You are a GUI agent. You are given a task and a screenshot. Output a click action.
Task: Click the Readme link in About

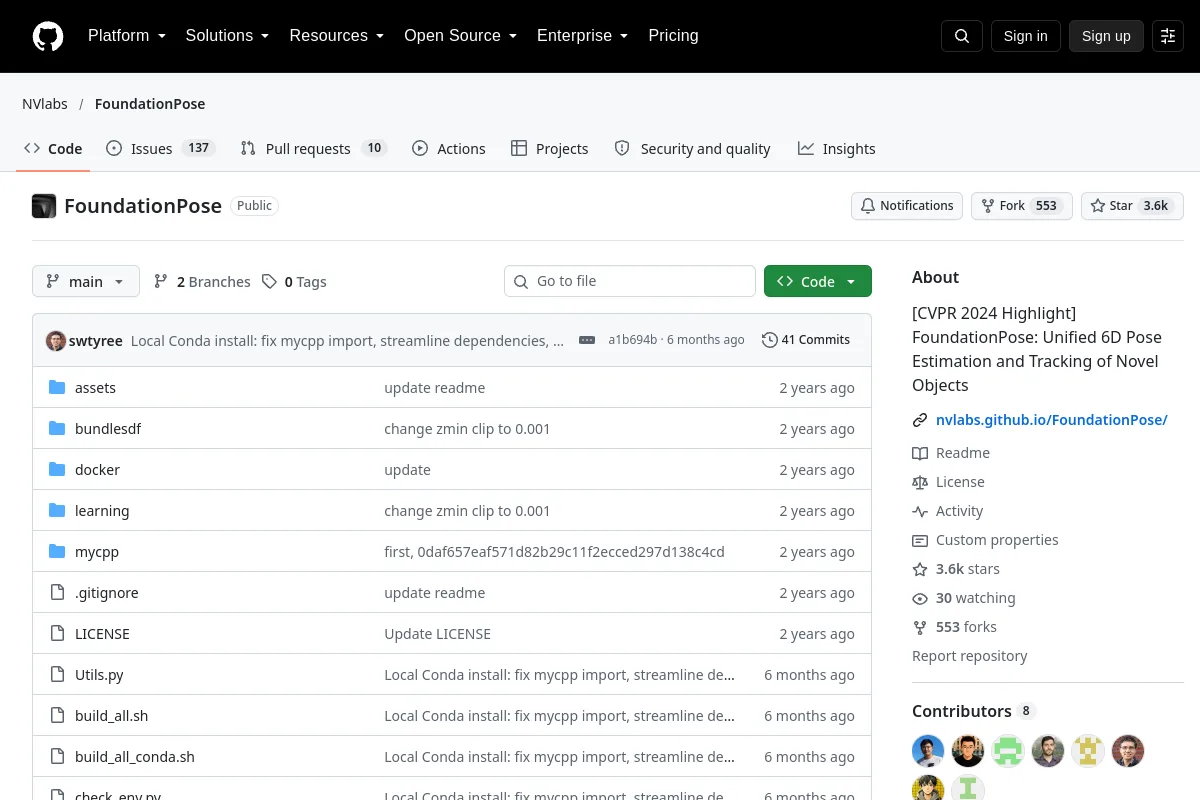tap(951, 453)
